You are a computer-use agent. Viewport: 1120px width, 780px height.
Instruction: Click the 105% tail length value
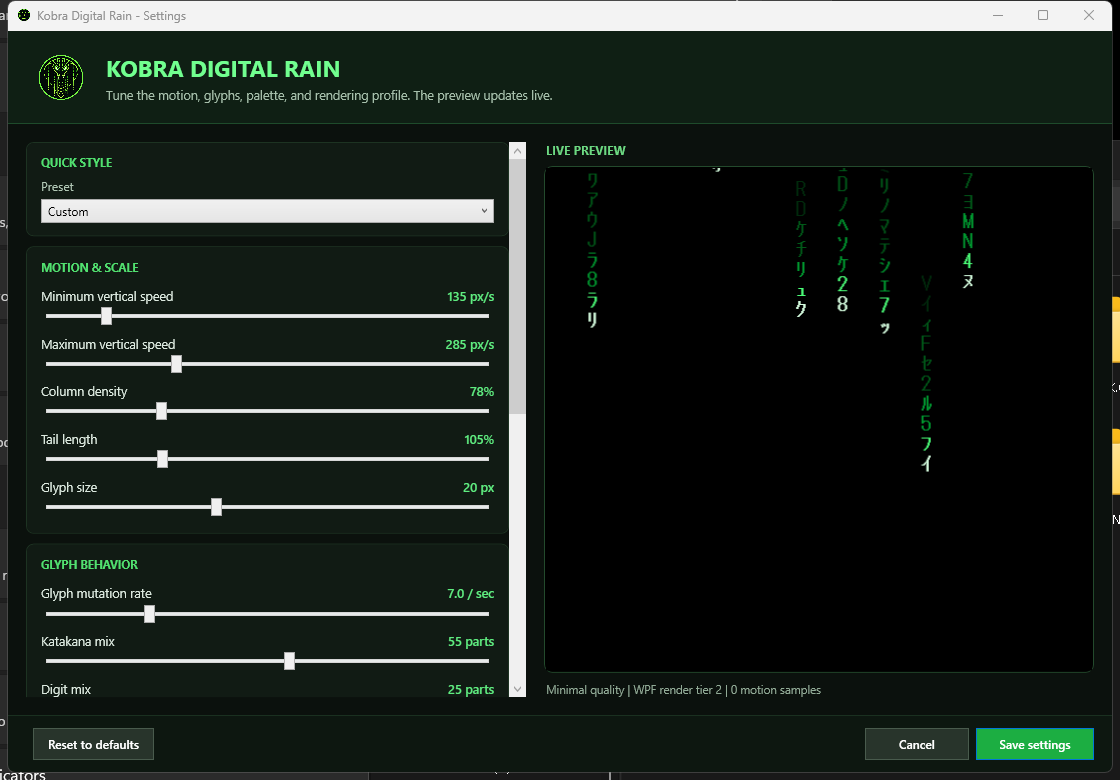479,439
